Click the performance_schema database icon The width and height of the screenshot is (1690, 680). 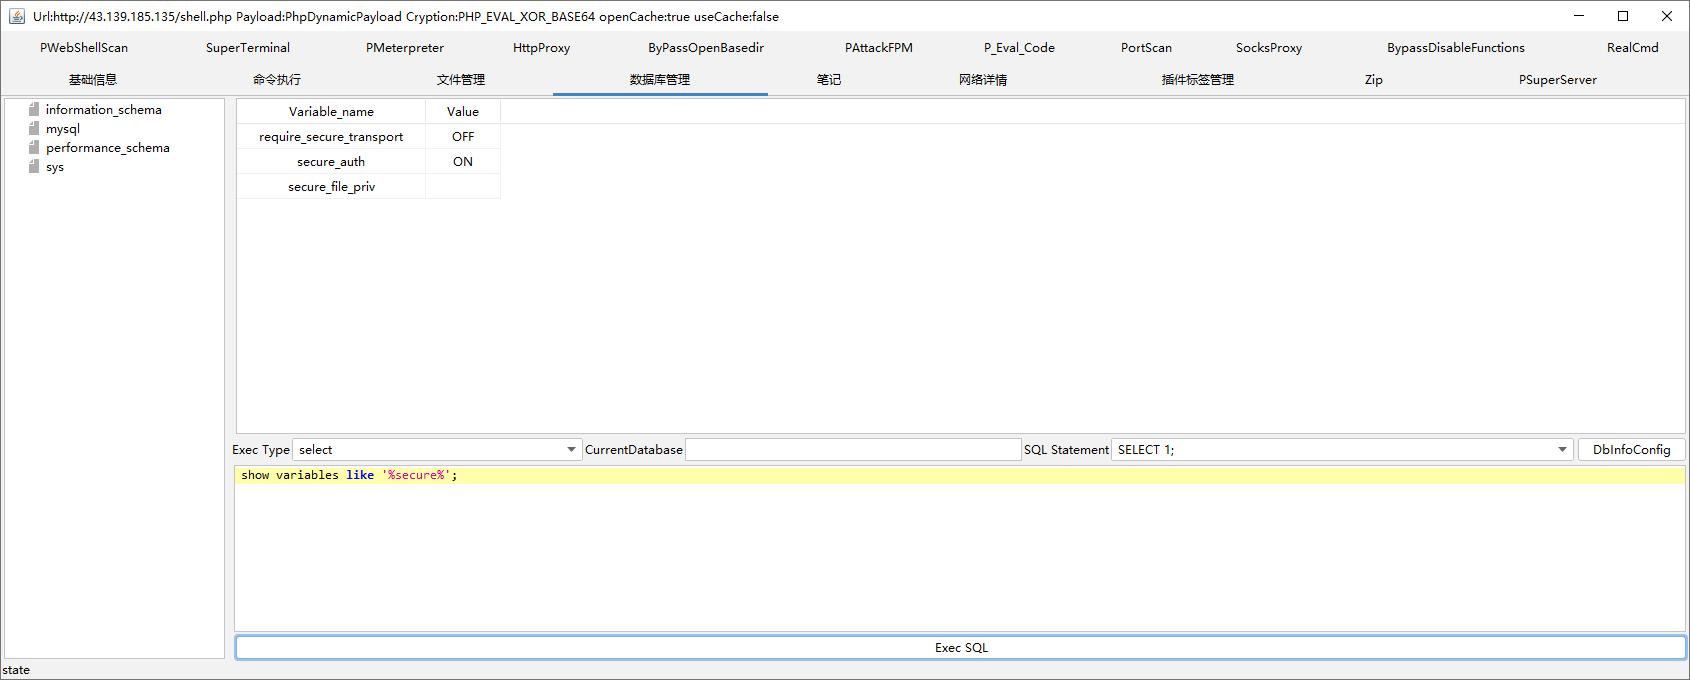coord(34,148)
